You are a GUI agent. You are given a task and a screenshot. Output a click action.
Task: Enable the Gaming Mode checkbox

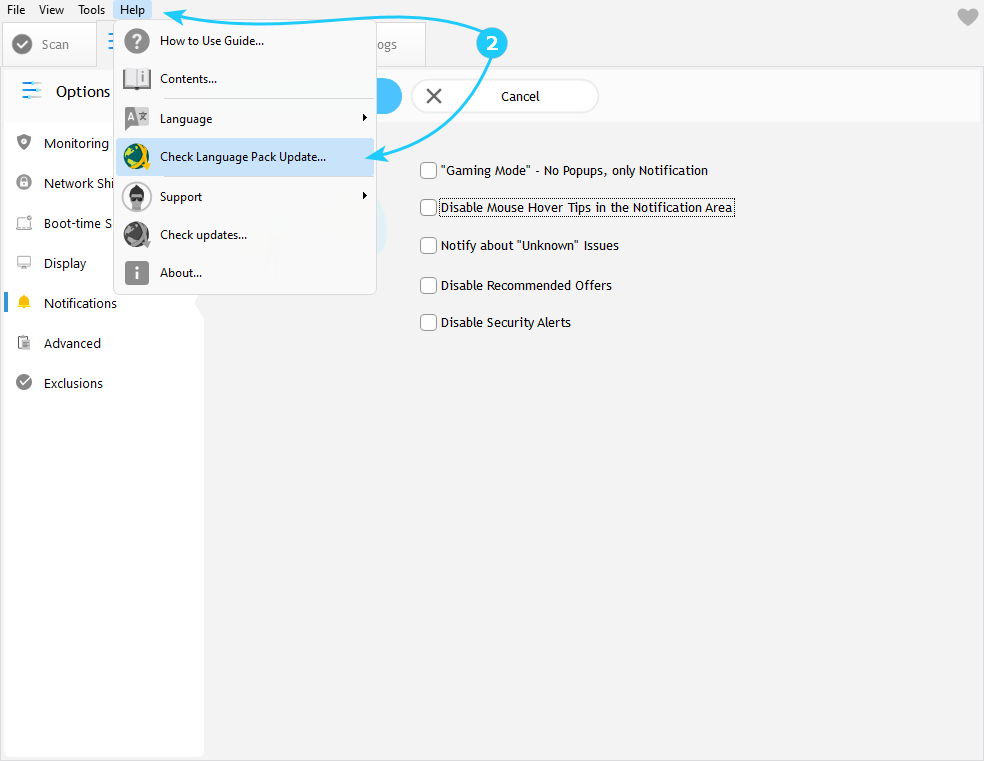click(x=429, y=171)
